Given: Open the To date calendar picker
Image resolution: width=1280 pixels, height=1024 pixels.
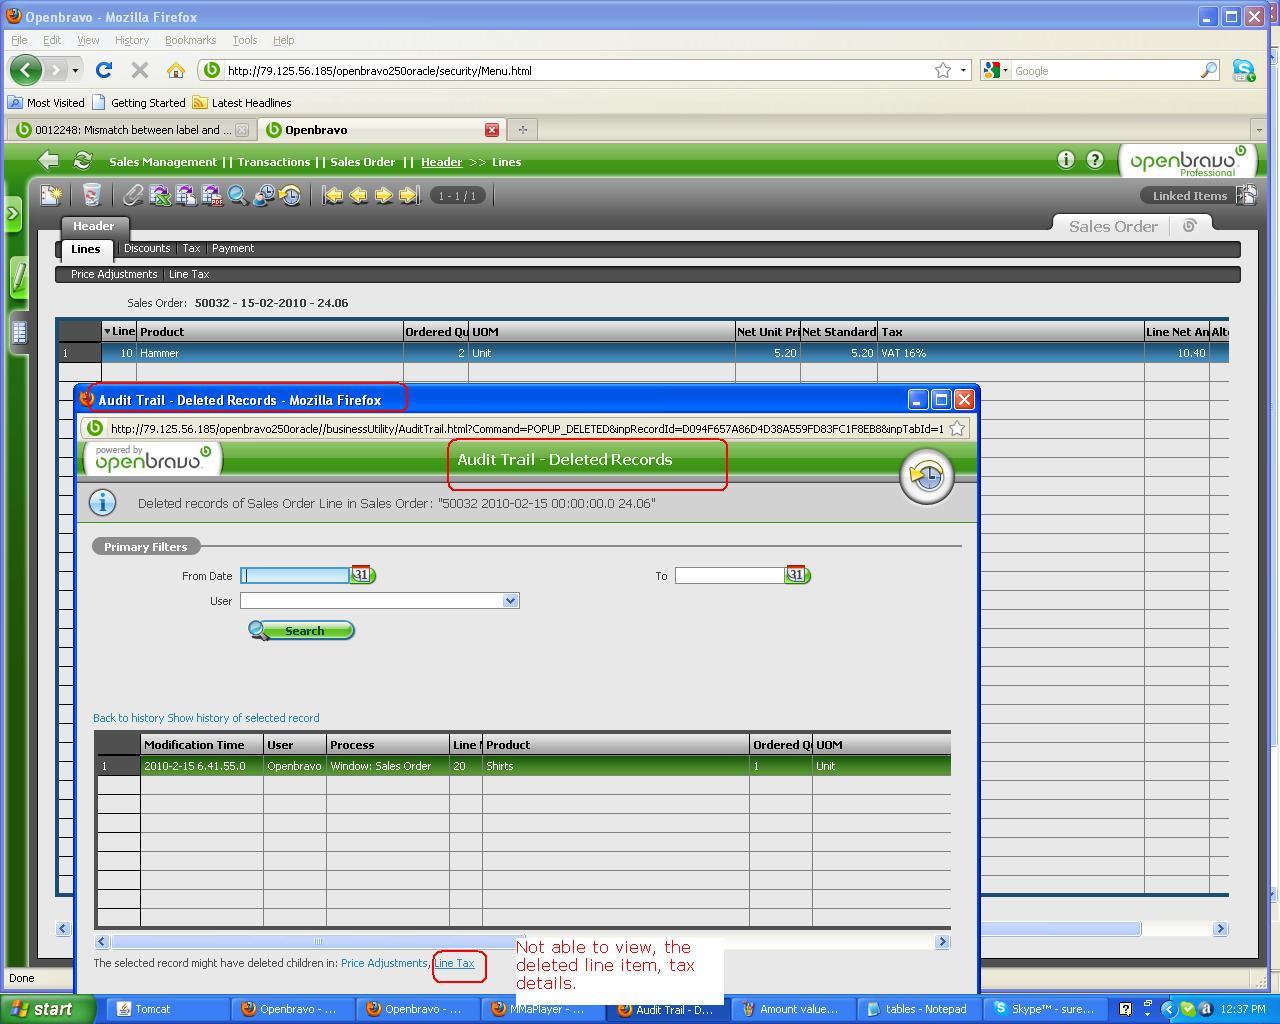Looking at the screenshot, I should coord(796,575).
